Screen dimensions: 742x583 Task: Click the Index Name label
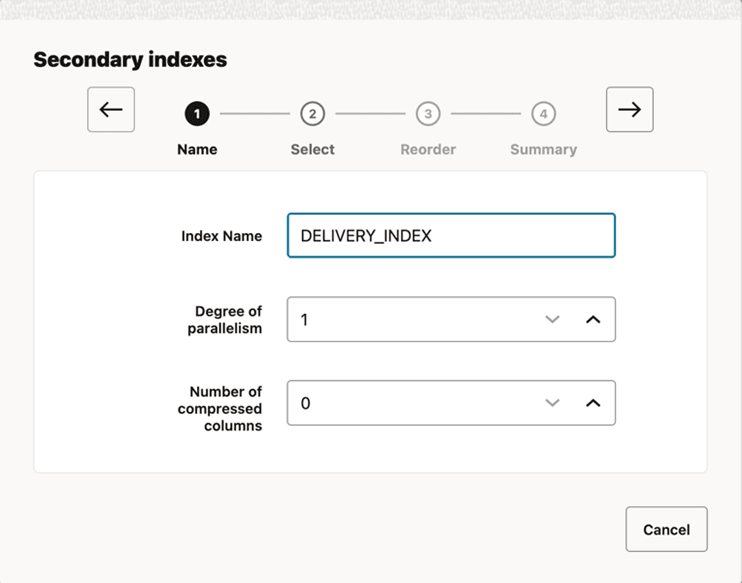pos(221,236)
